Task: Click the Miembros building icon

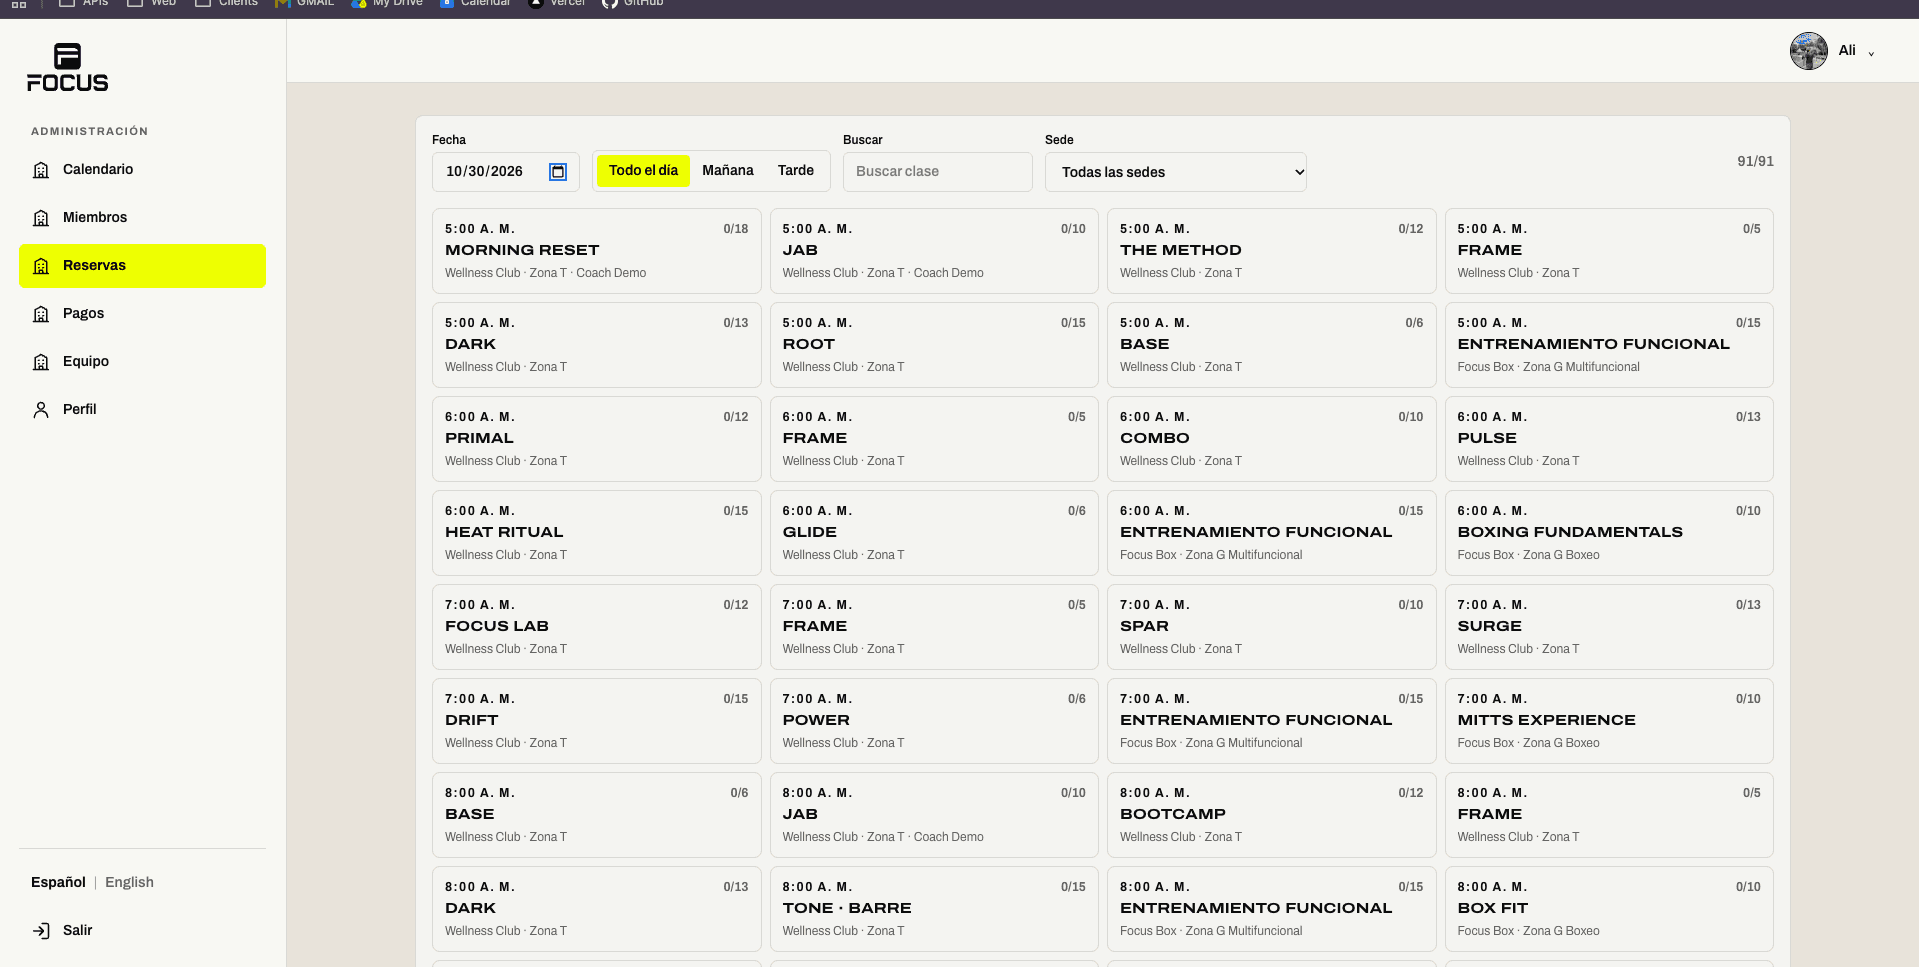Action: pos(41,218)
